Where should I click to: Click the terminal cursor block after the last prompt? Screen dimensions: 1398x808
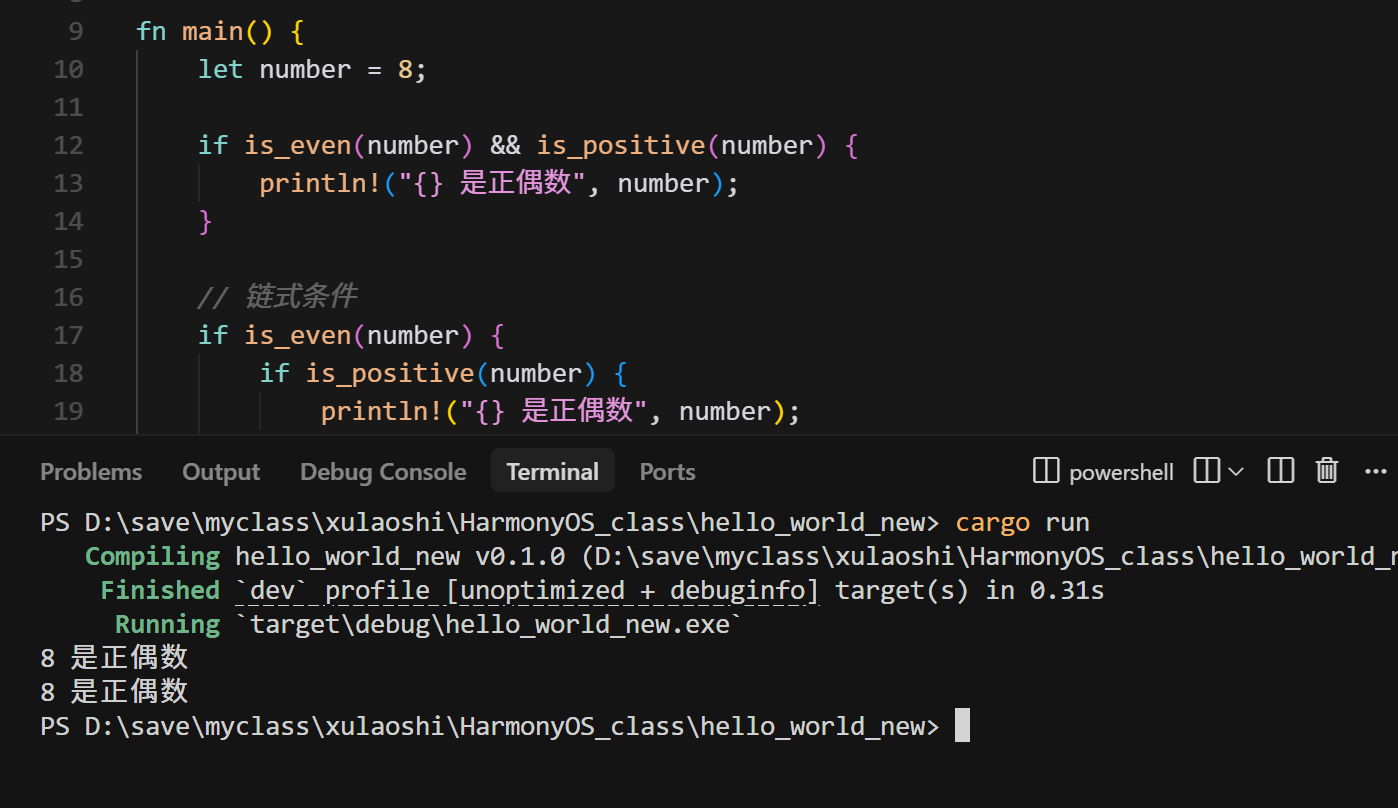click(962, 725)
